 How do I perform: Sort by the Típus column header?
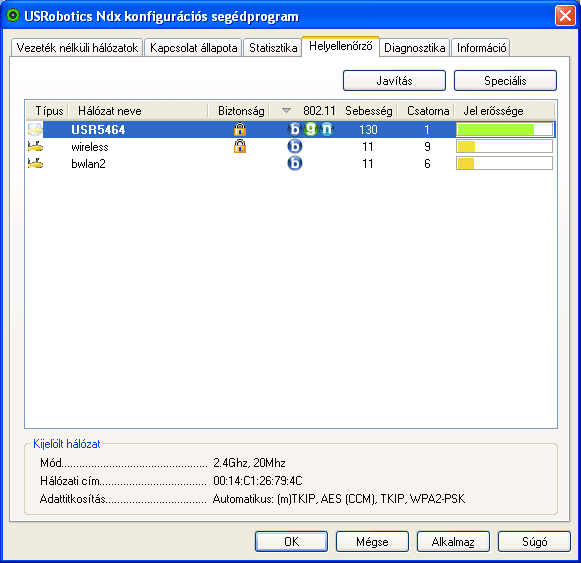[x=47, y=110]
